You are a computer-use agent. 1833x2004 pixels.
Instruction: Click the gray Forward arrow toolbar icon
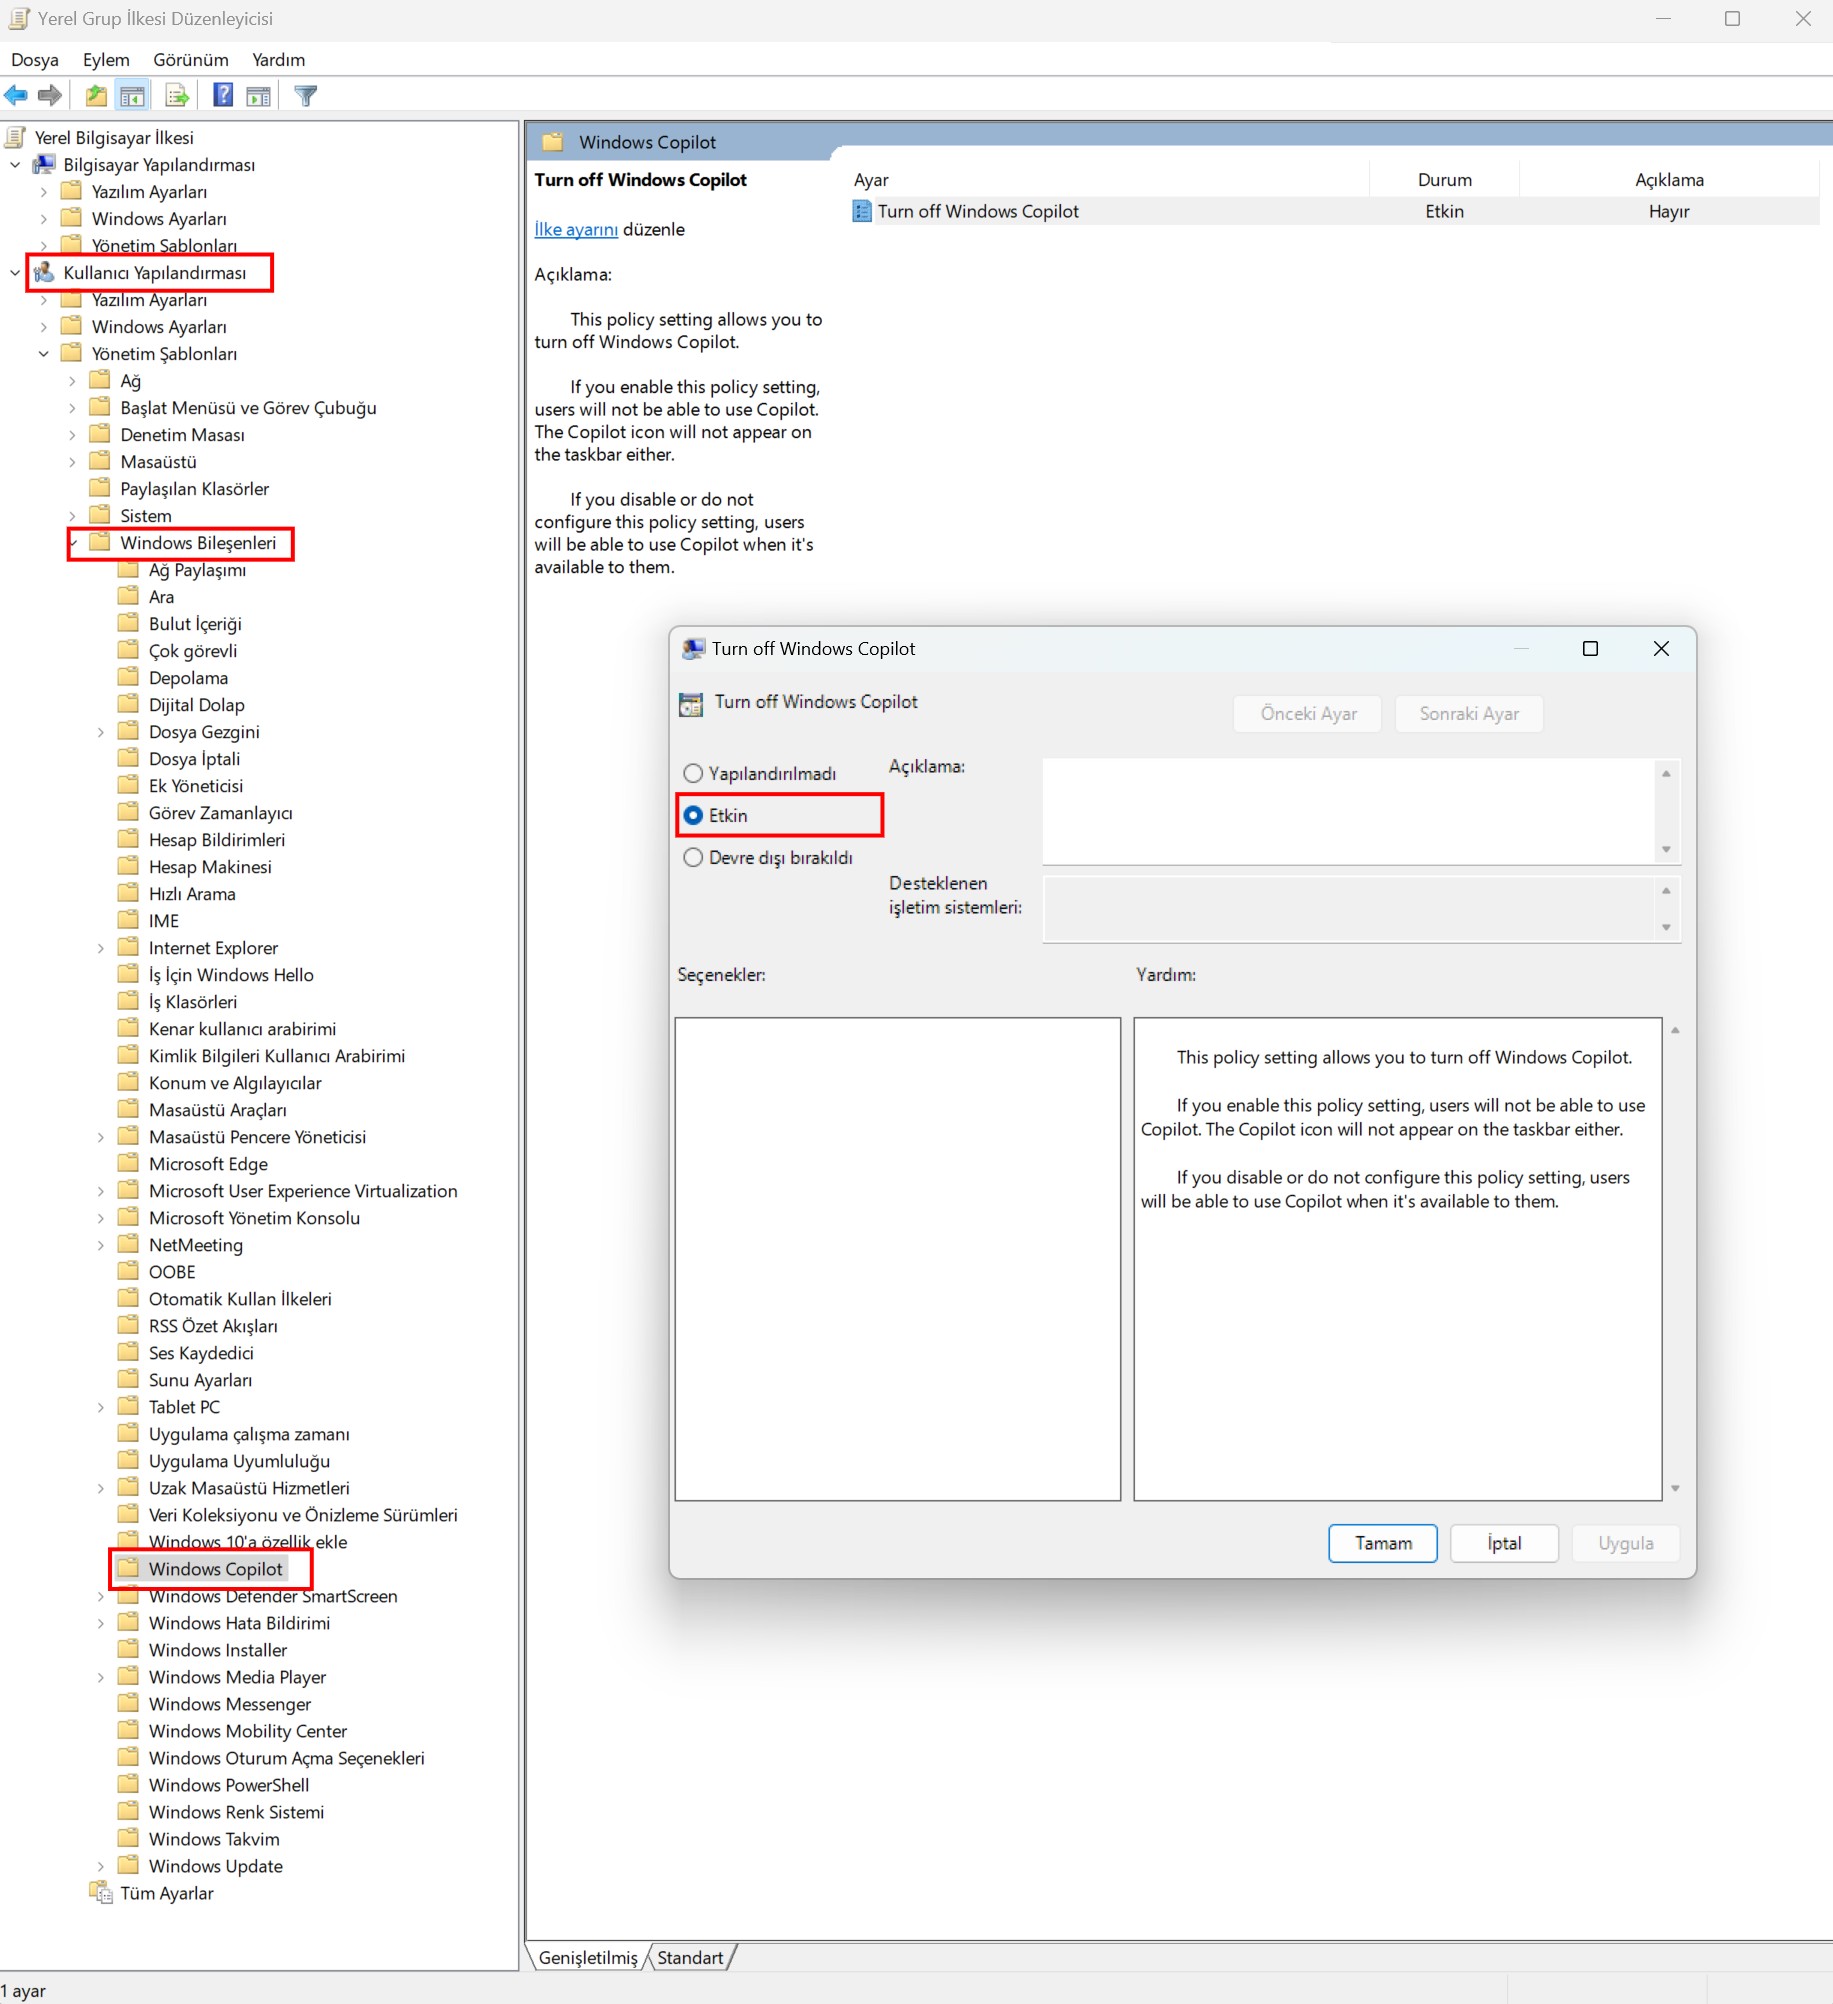click(x=49, y=96)
